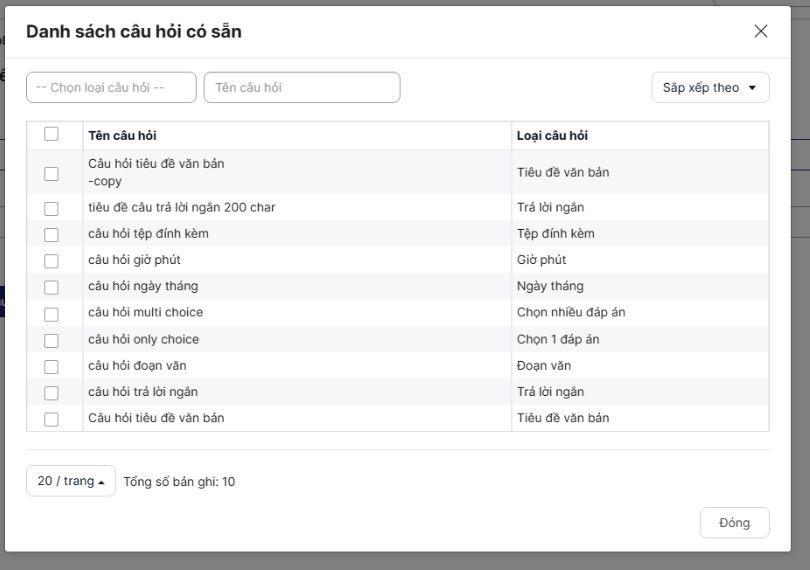Expand the 'Sắp xếp theo' sort dropdown
Image resolution: width=810 pixels, height=570 pixels.
coord(710,87)
